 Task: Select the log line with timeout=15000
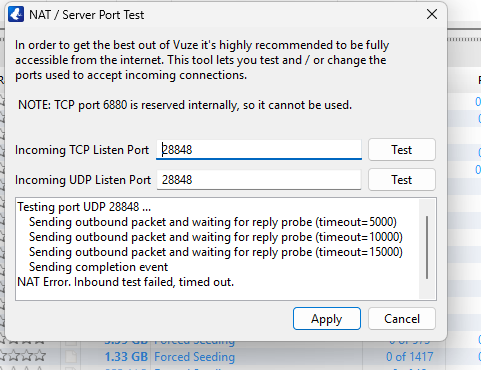click(216, 252)
